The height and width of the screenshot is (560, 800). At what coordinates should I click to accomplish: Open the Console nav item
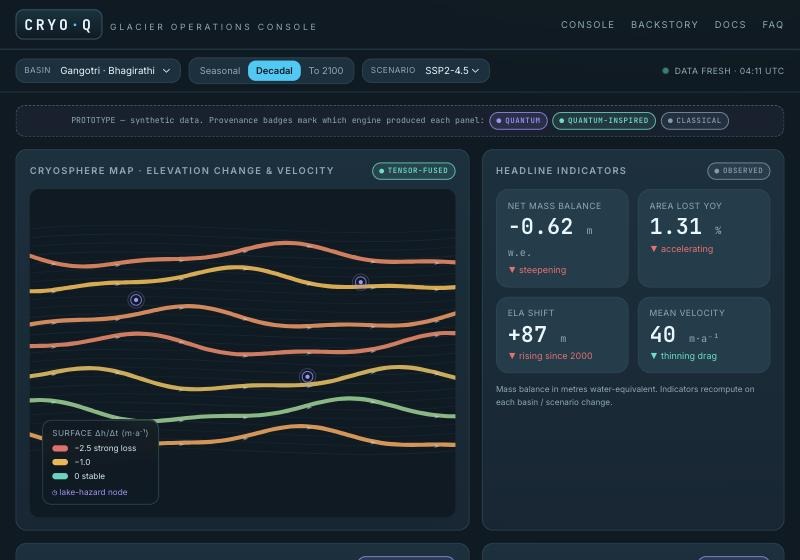tap(587, 24)
